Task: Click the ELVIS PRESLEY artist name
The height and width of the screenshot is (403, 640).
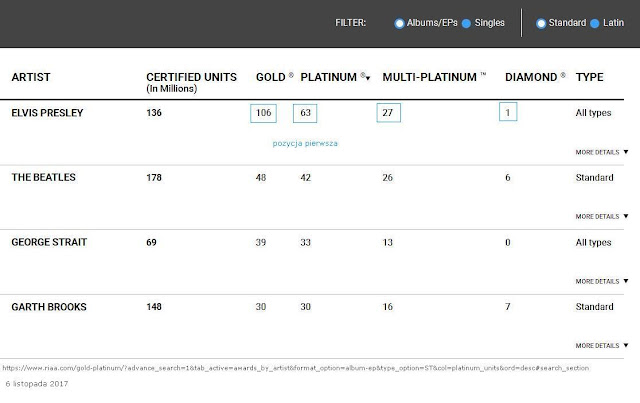Action: click(47, 113)
